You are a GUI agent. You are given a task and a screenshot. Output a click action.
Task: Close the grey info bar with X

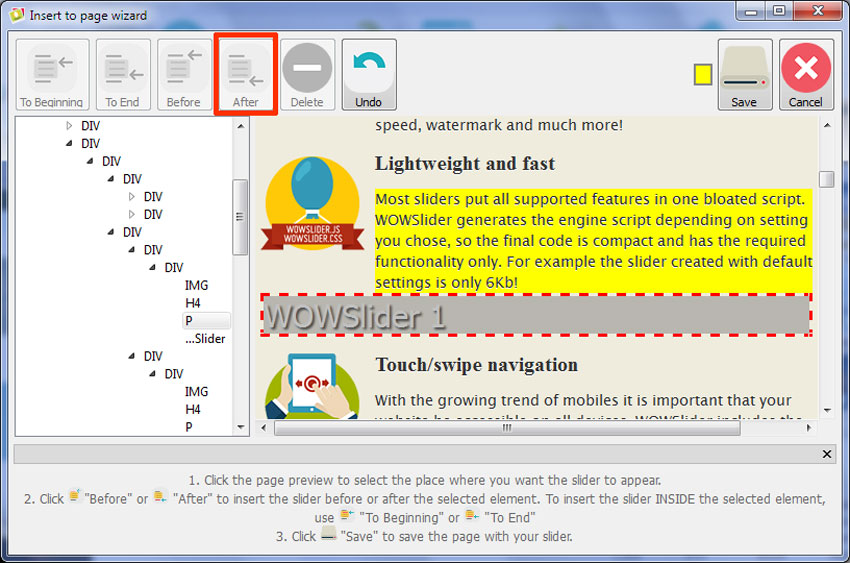[x=826, y=454]
